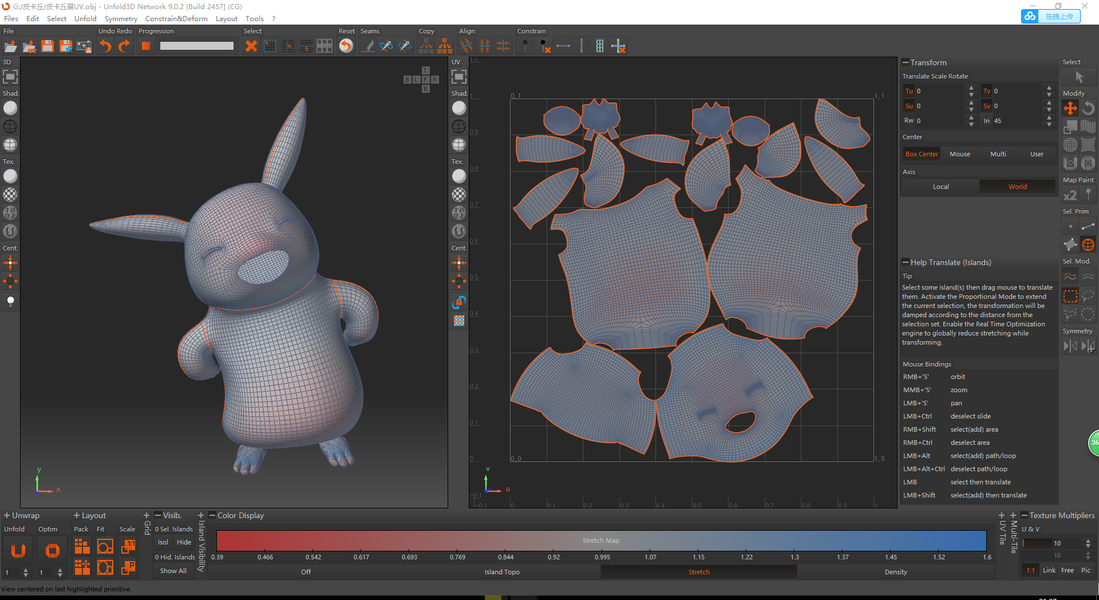This screenshot has height=600, width=1099.
Task: Click the Undo arrow icon
Action: 105,46
